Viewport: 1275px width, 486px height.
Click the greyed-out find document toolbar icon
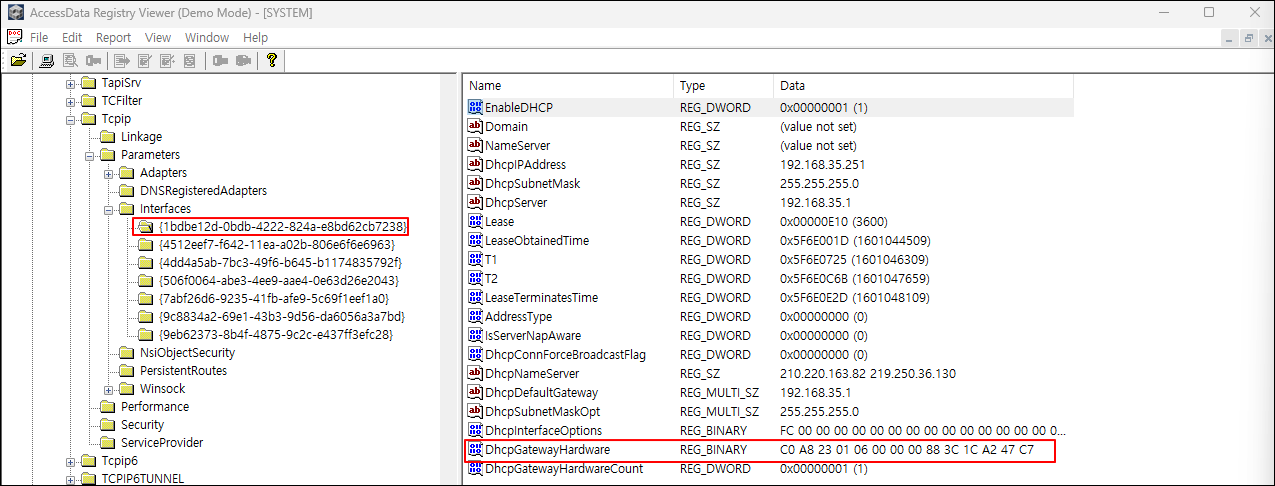[x=70, y=61]
